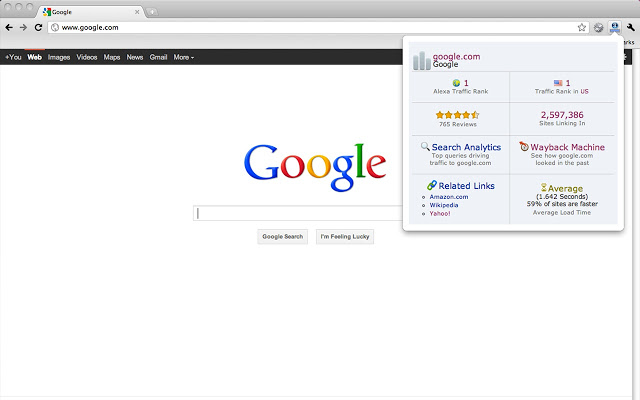The height and width of the screenshot is (400, 640).
Task: Click the browser reload button
Action: (x=38, y=28)
